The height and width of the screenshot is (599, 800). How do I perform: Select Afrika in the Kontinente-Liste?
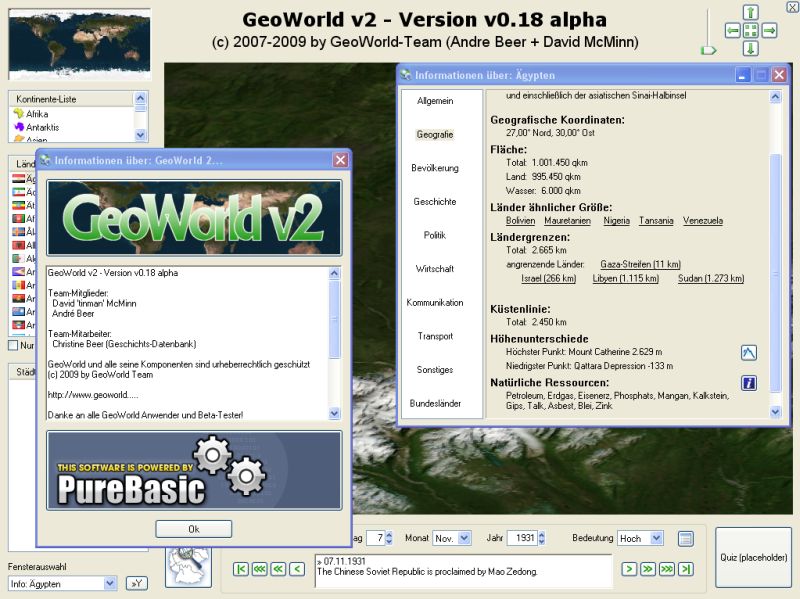point(37,114)
